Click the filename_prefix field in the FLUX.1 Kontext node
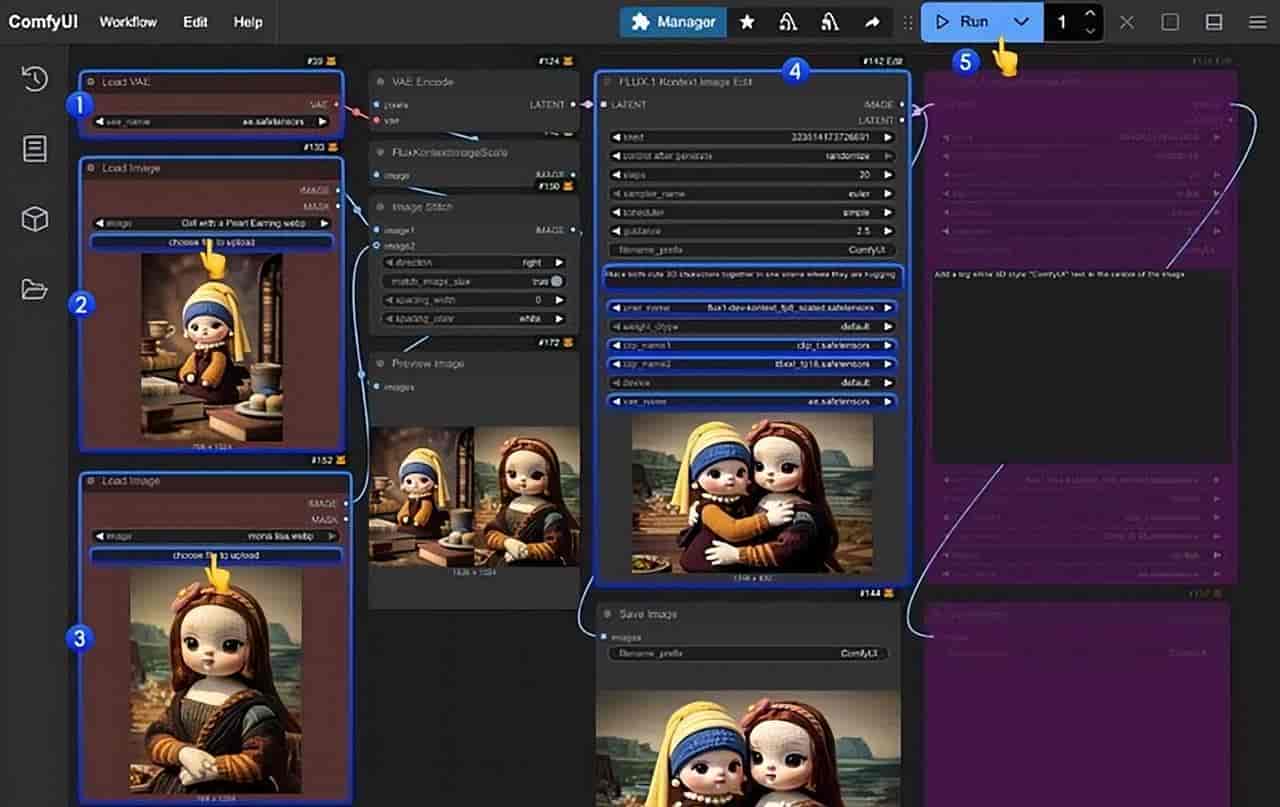 [x=753, y=250]
